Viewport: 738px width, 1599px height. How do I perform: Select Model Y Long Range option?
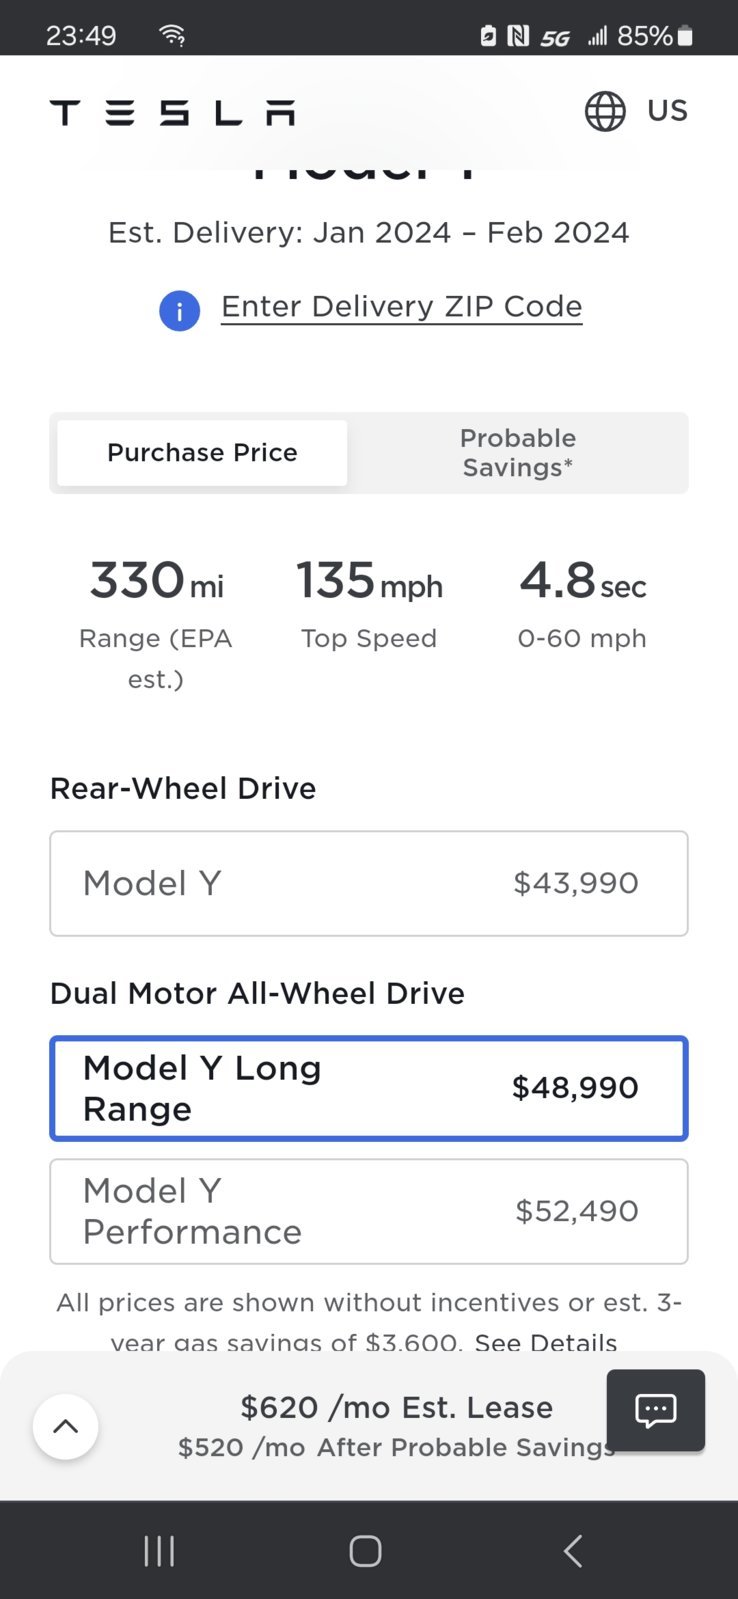click(x=369, y=1088)
